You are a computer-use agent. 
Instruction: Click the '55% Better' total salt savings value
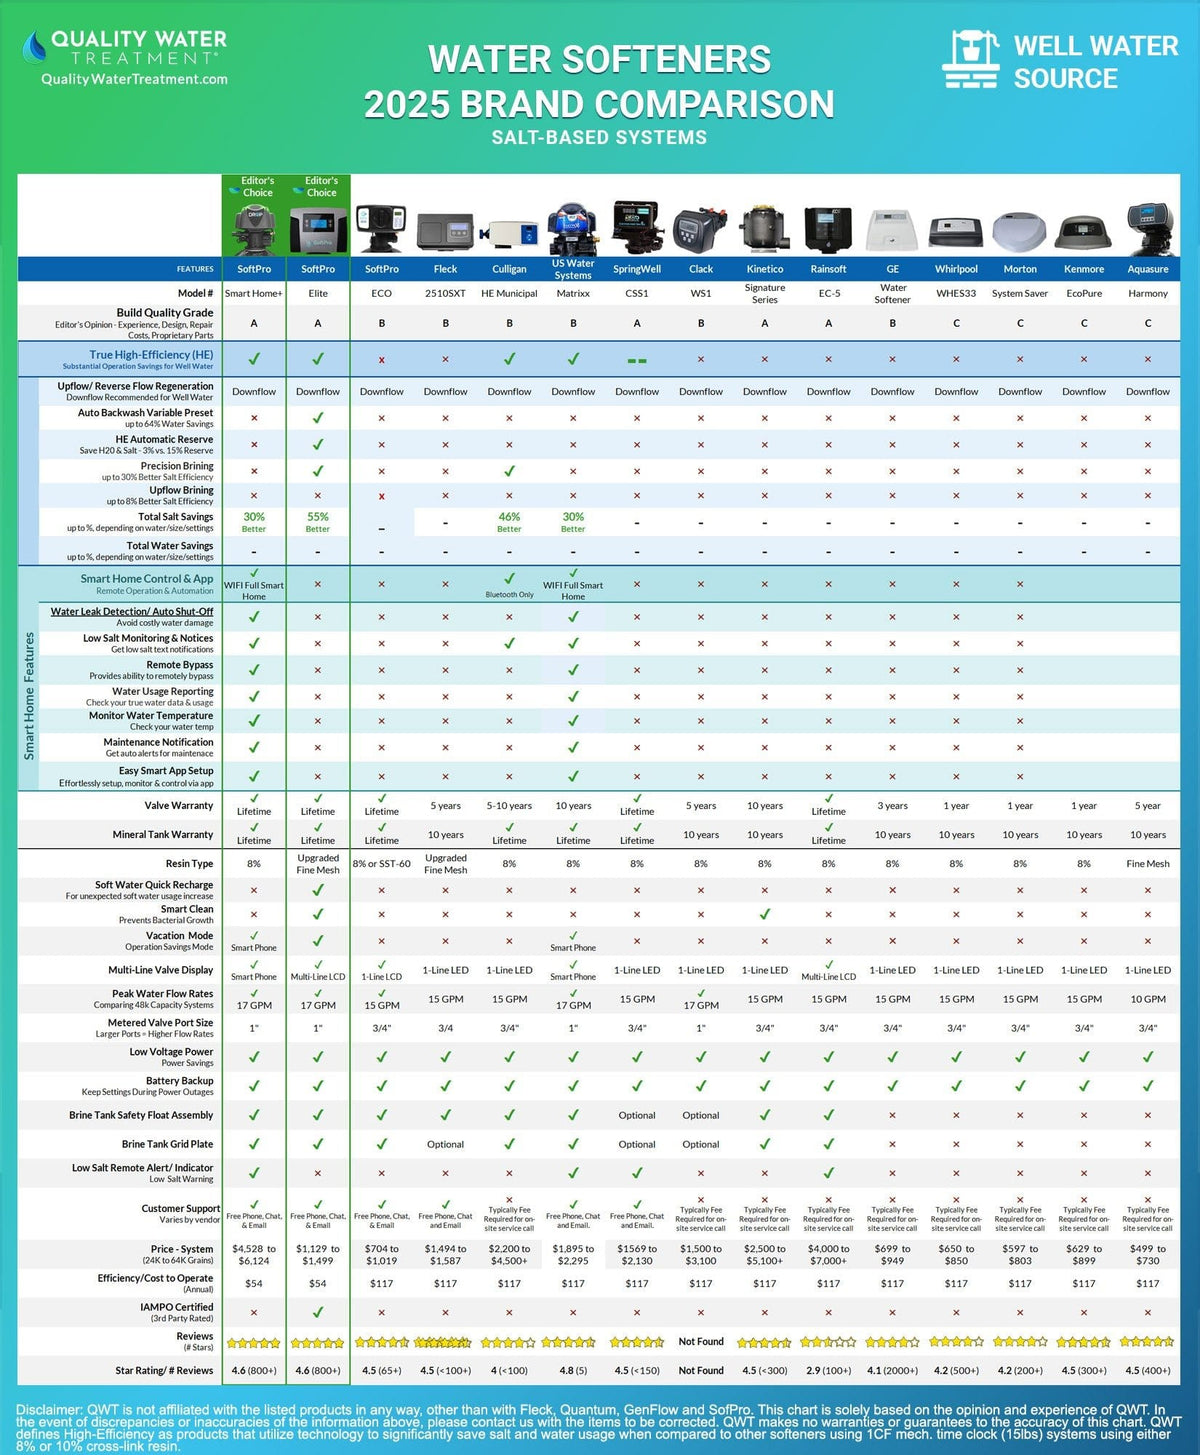click(318, 522)
